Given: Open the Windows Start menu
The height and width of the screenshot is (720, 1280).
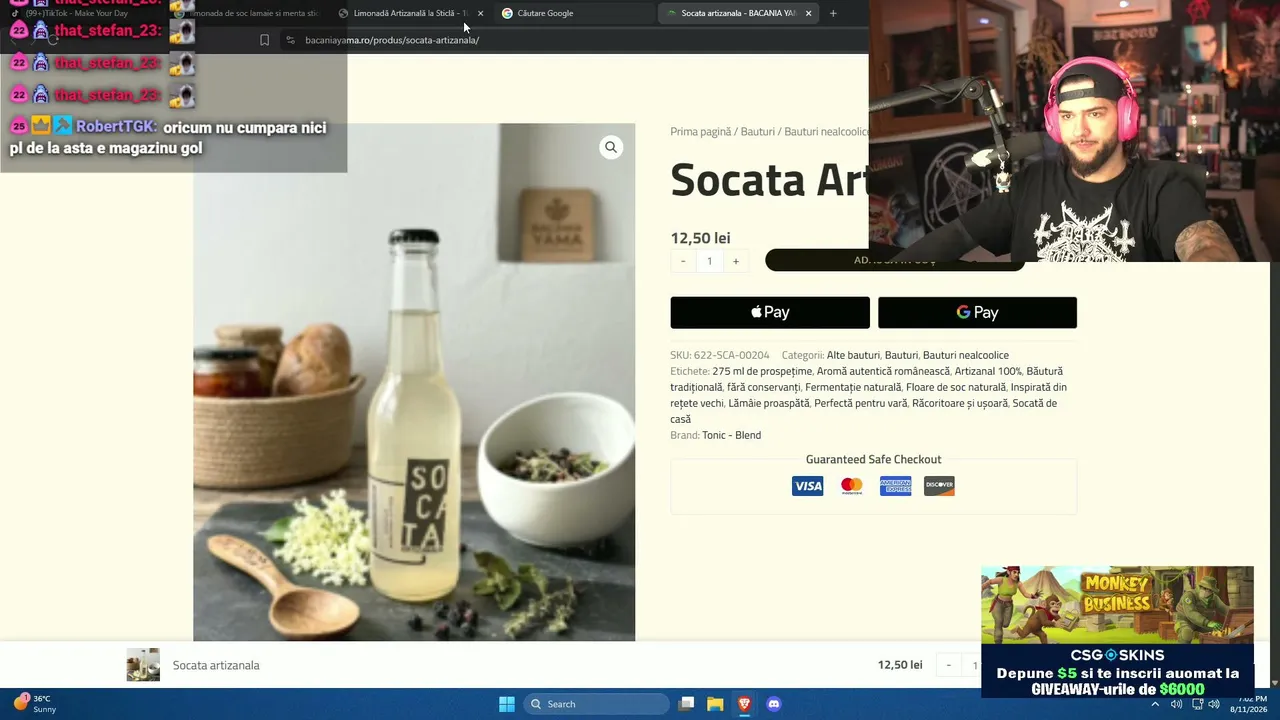Looking at the screenshot, I should coord(506,704).
